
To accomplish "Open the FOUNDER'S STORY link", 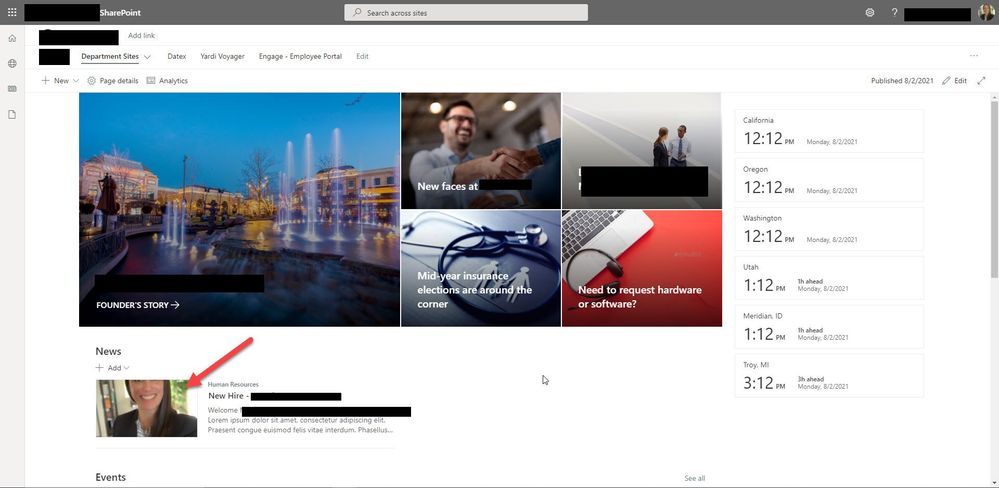I will click(138, 305).
